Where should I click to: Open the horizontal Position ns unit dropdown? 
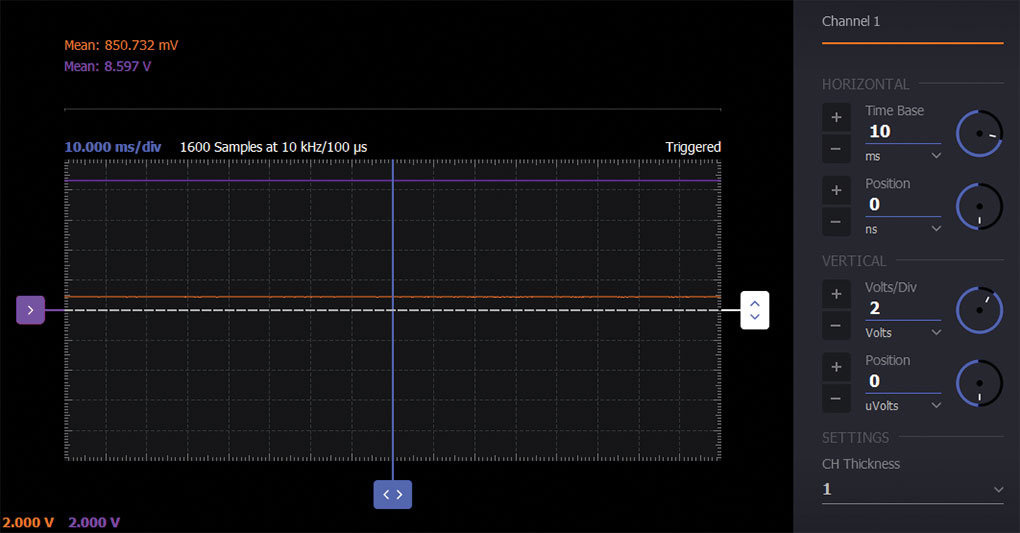click(903, 229)
